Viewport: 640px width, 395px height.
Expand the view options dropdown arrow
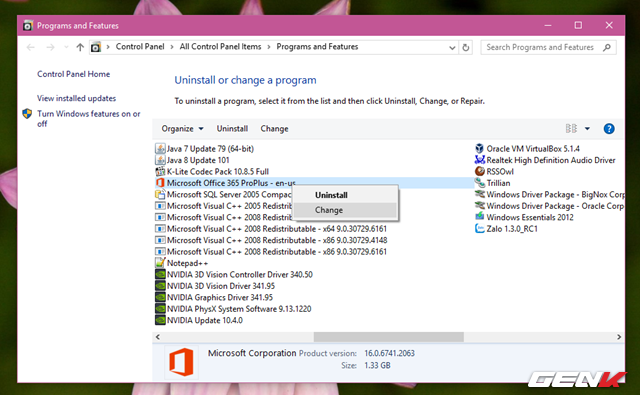tap(587, 129)
